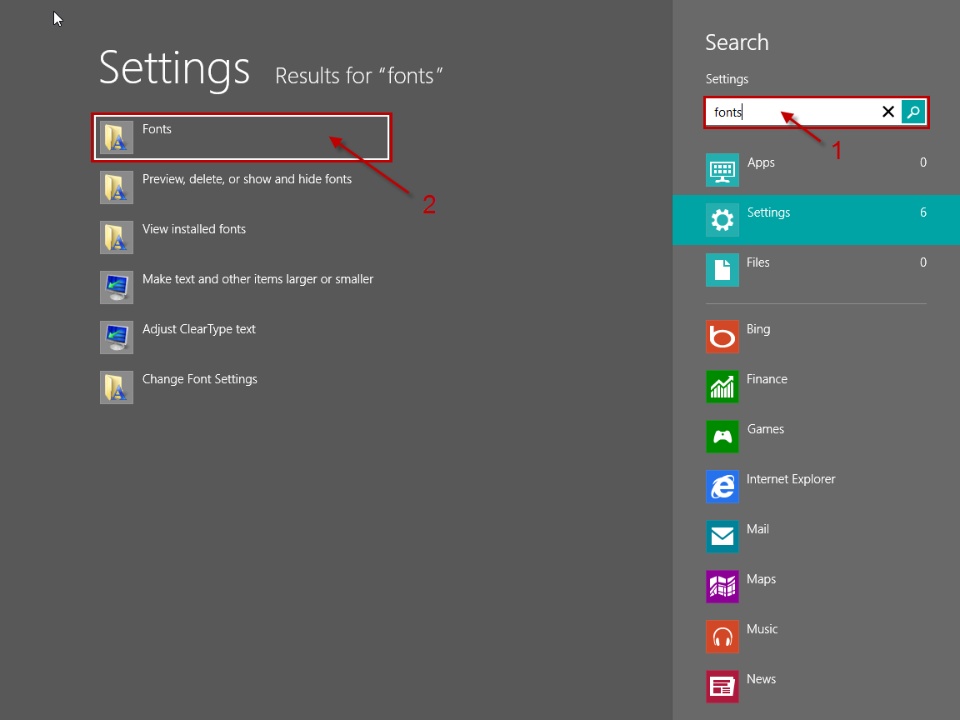Image resolution: width=960 pixels, height=720 pixels.
Task: Search fonts in Maps label
Action: point(761,579)
